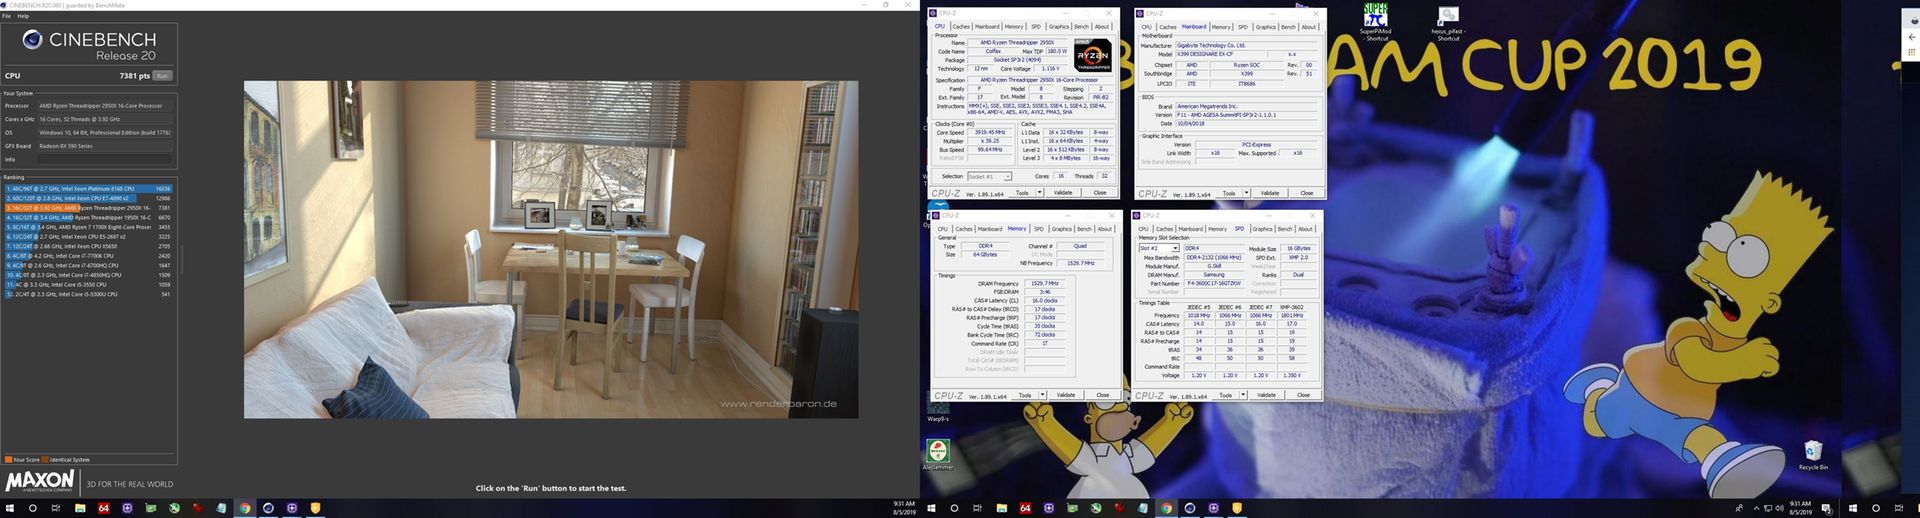Open the red 64 app on middle taskbar
The height and width of the screenshot is (518, 1920).
[1025, 508]
